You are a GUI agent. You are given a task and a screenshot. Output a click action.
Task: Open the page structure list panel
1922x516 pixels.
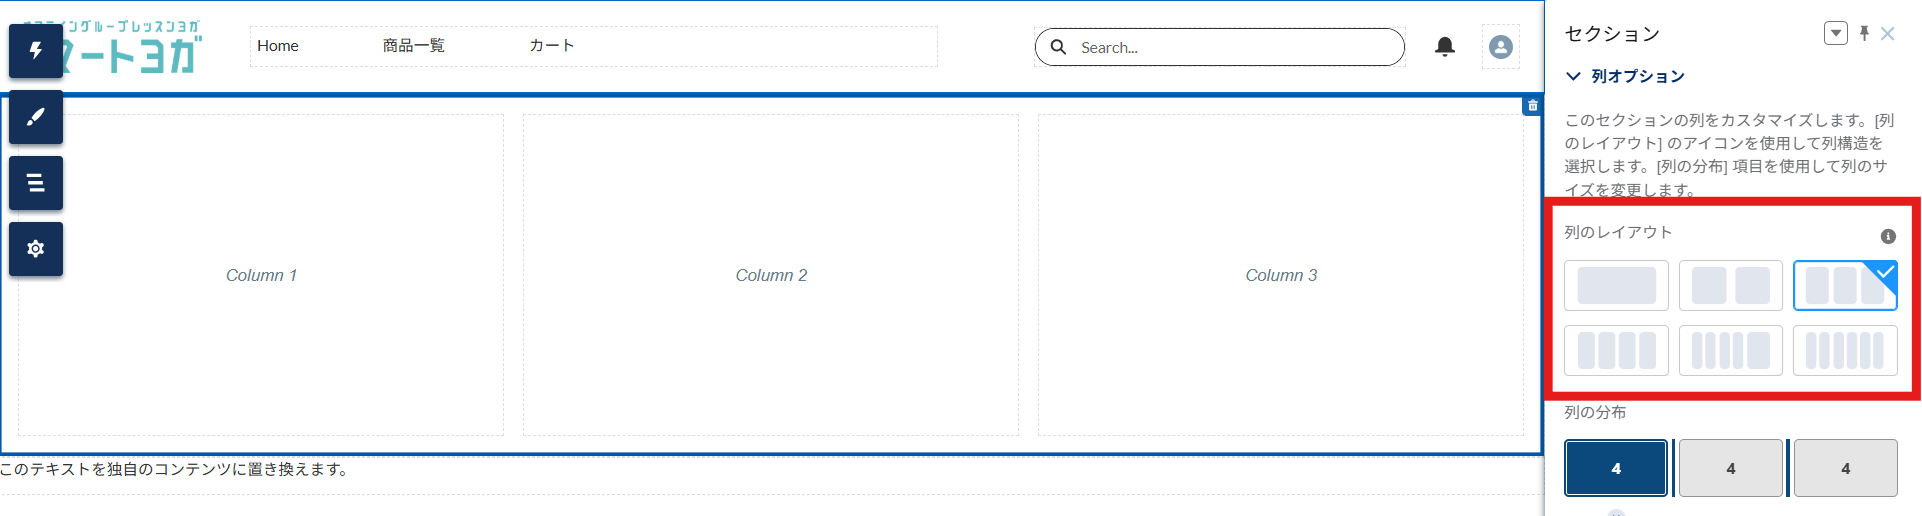[36, 183]
